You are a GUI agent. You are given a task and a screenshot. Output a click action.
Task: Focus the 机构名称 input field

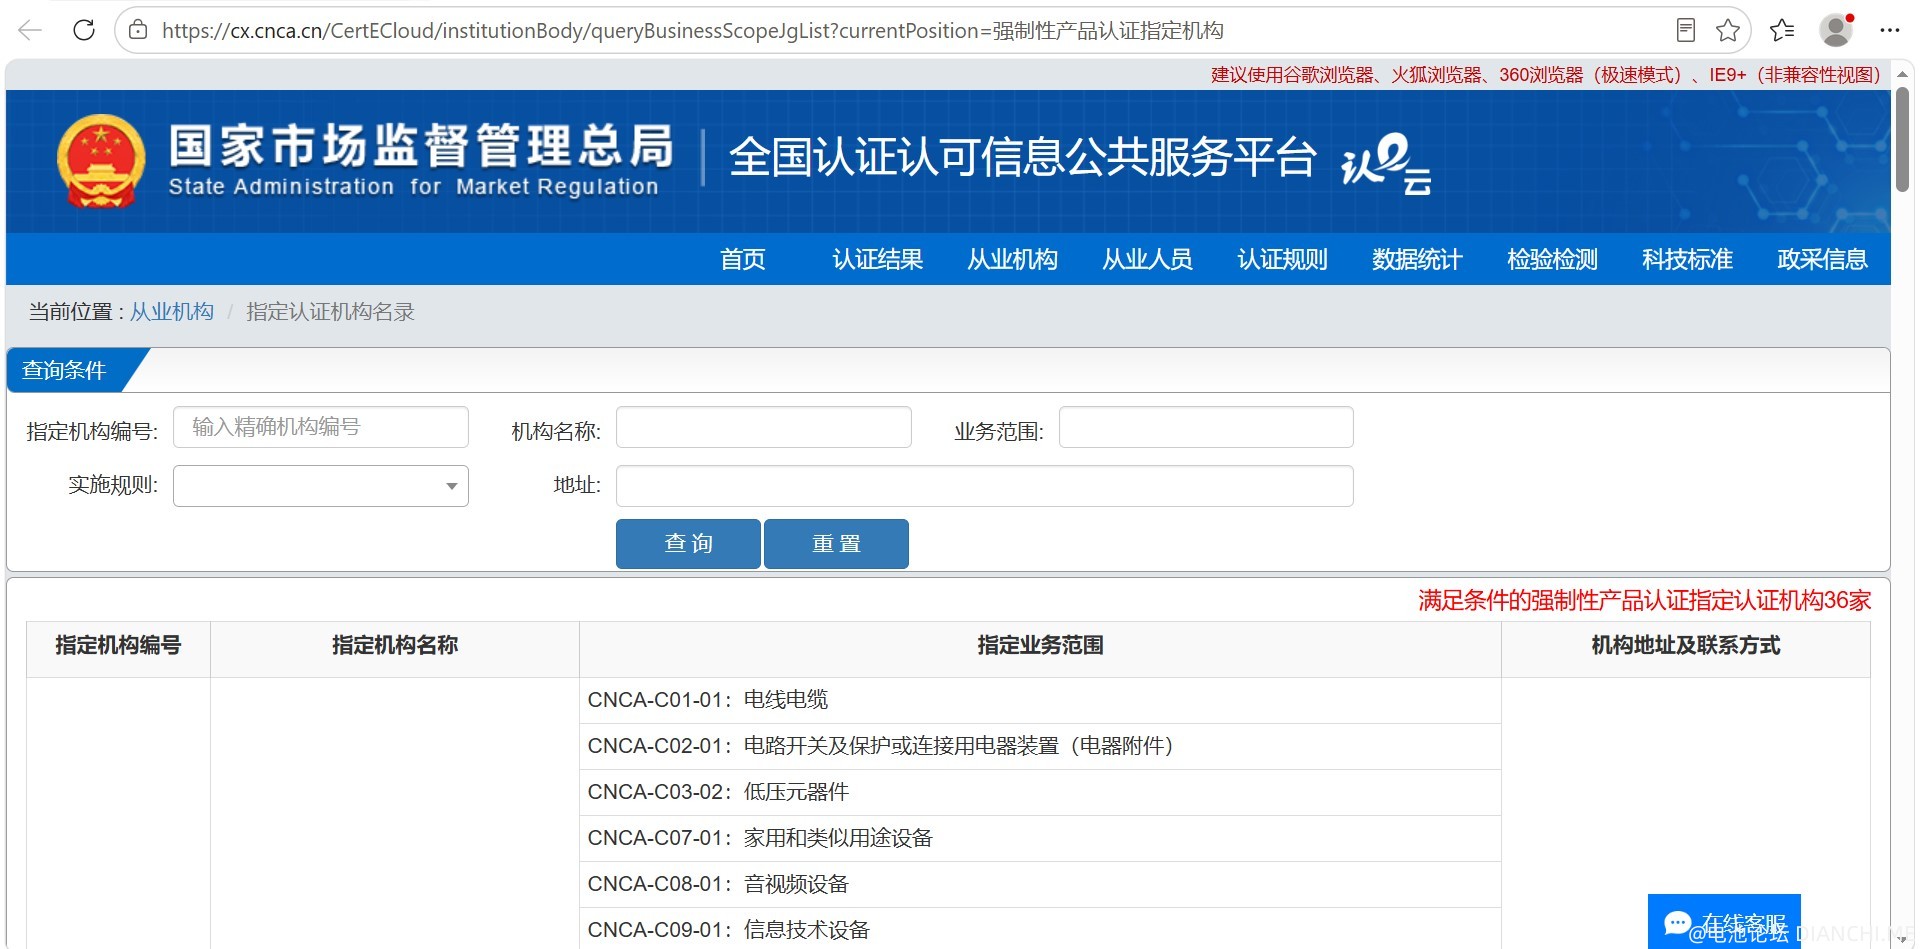(764, 427)
